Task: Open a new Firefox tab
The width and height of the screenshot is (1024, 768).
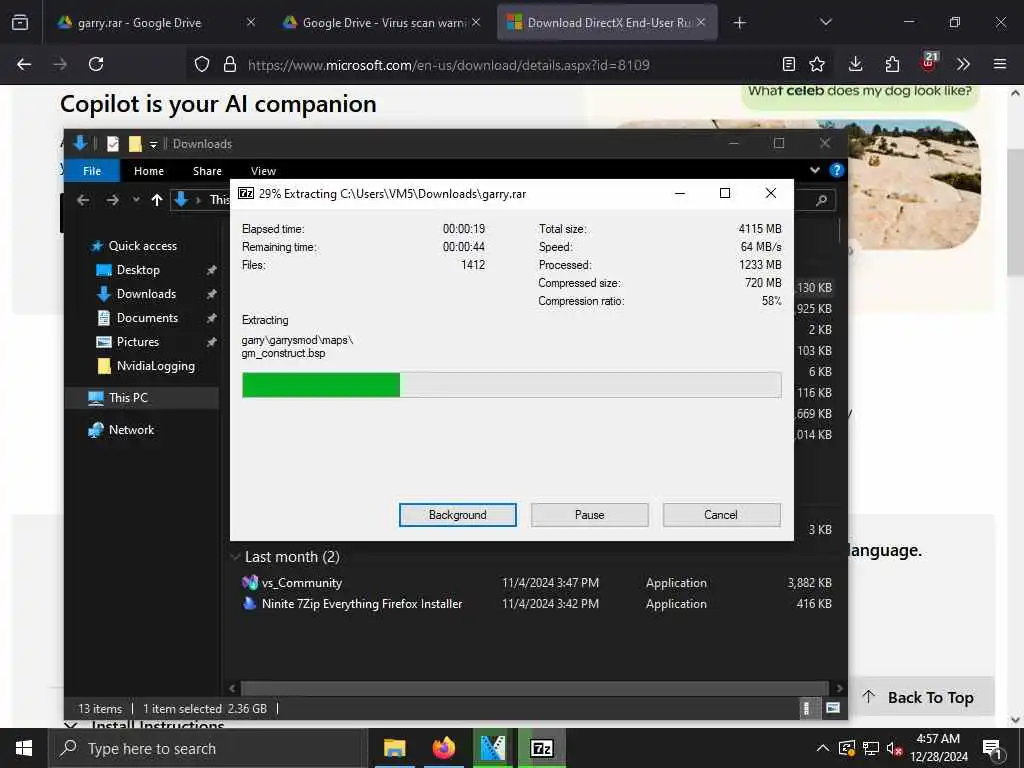Action: click(x=739, y=23)
